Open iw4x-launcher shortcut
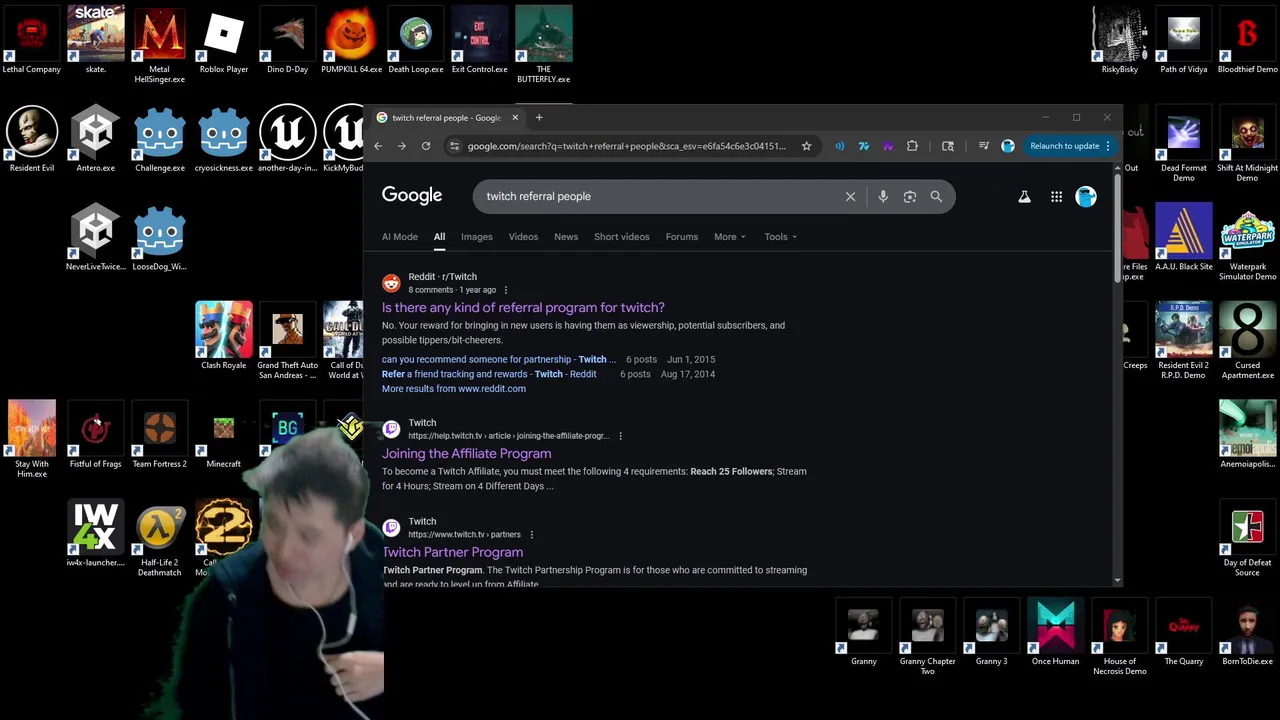Viewport: 1280px width, 720px height. 96,532
